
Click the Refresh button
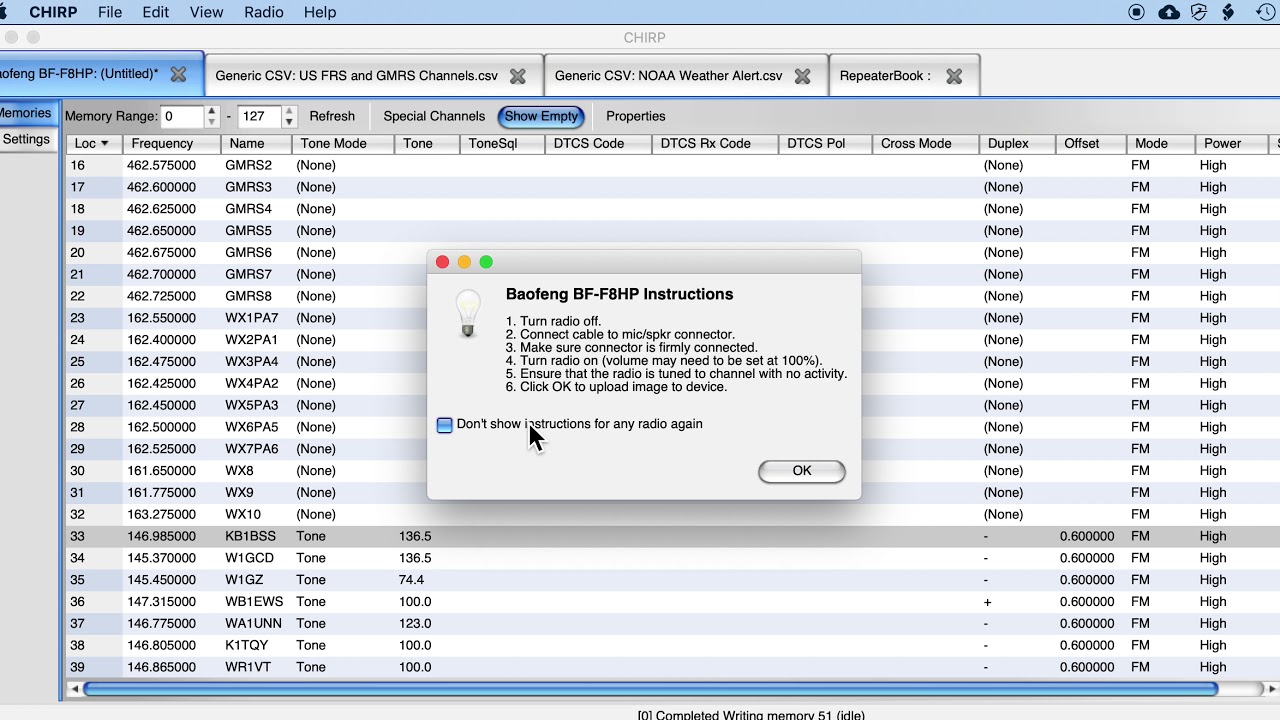pyautogui.click(x=332, y=116)
